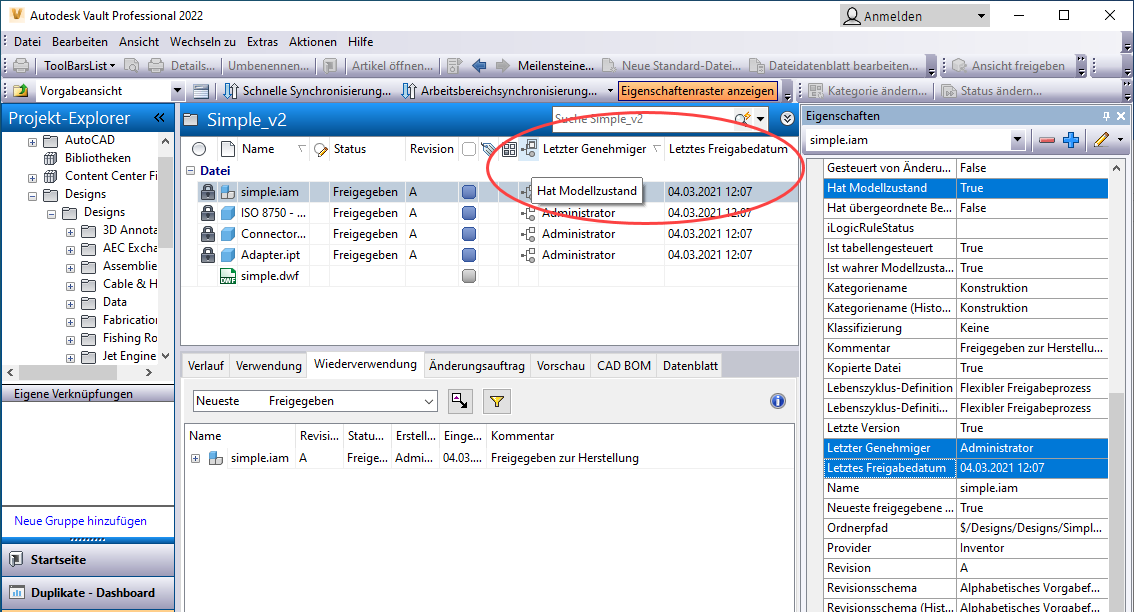Open the Aktionen menu
The height and width of the screenshot is (612, 1134).
pyautogui.click(x=312, y=42)
